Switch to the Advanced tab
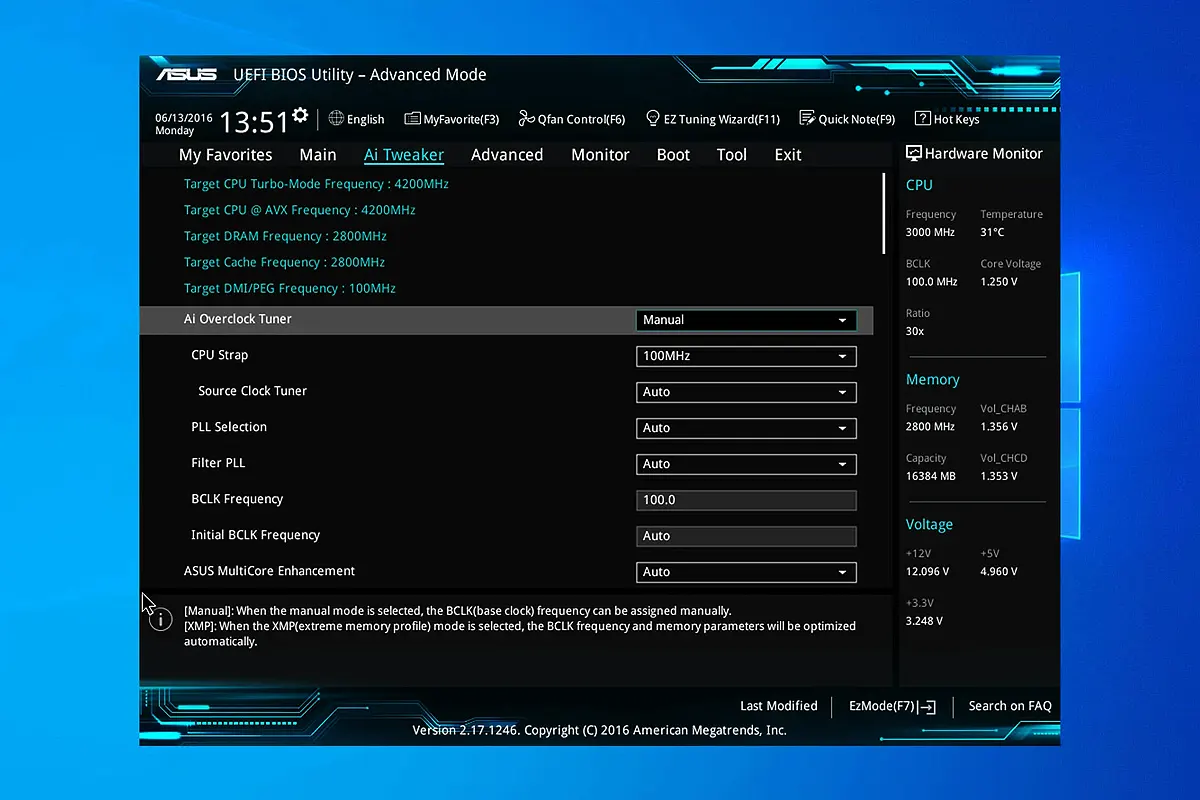Viewport: 1200px width, 800px height. click(x=507, y=155)
